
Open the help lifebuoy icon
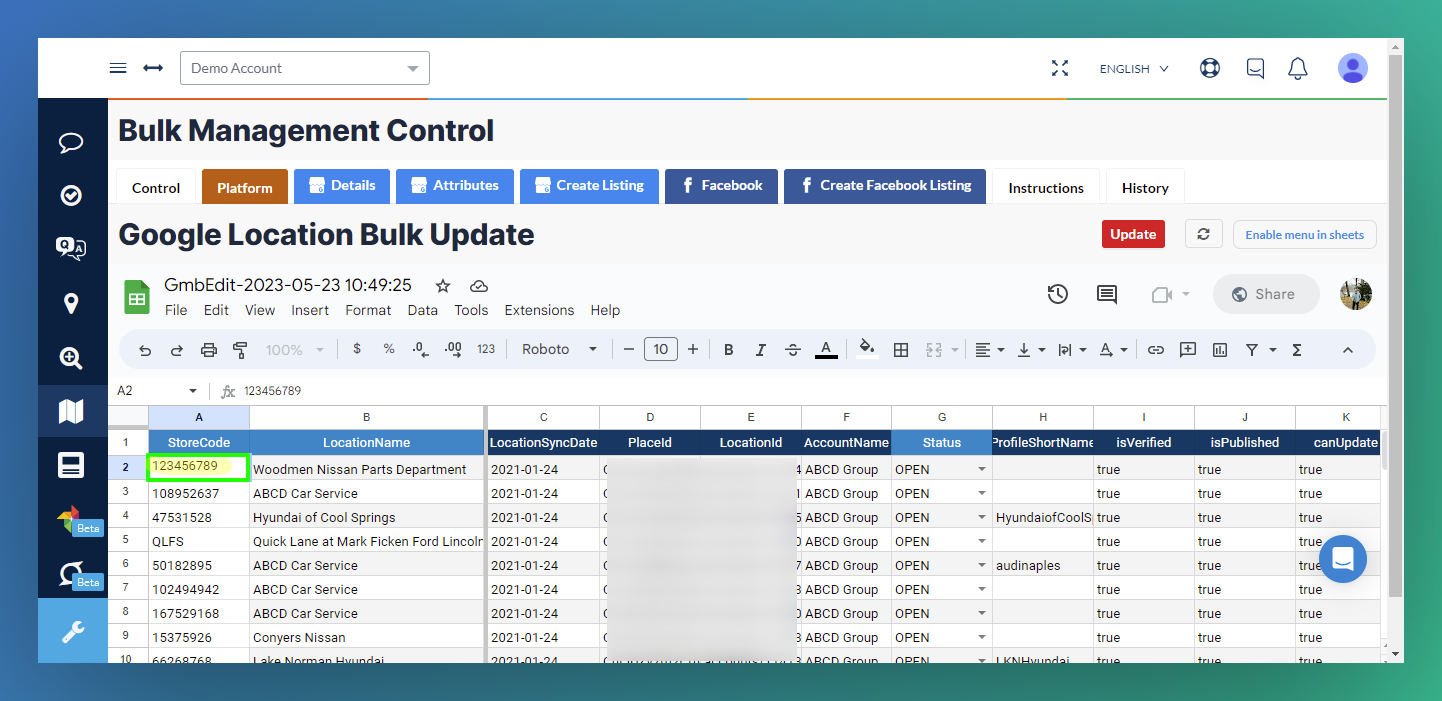(1210, 68)
